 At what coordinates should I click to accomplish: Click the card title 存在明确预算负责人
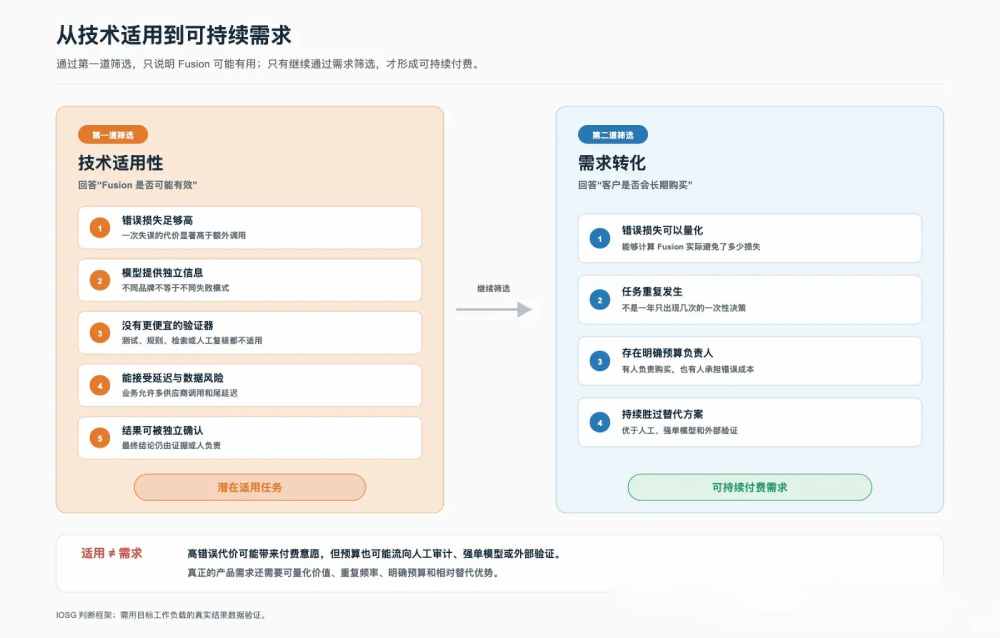pyautogui.click(x=668, y=353)
